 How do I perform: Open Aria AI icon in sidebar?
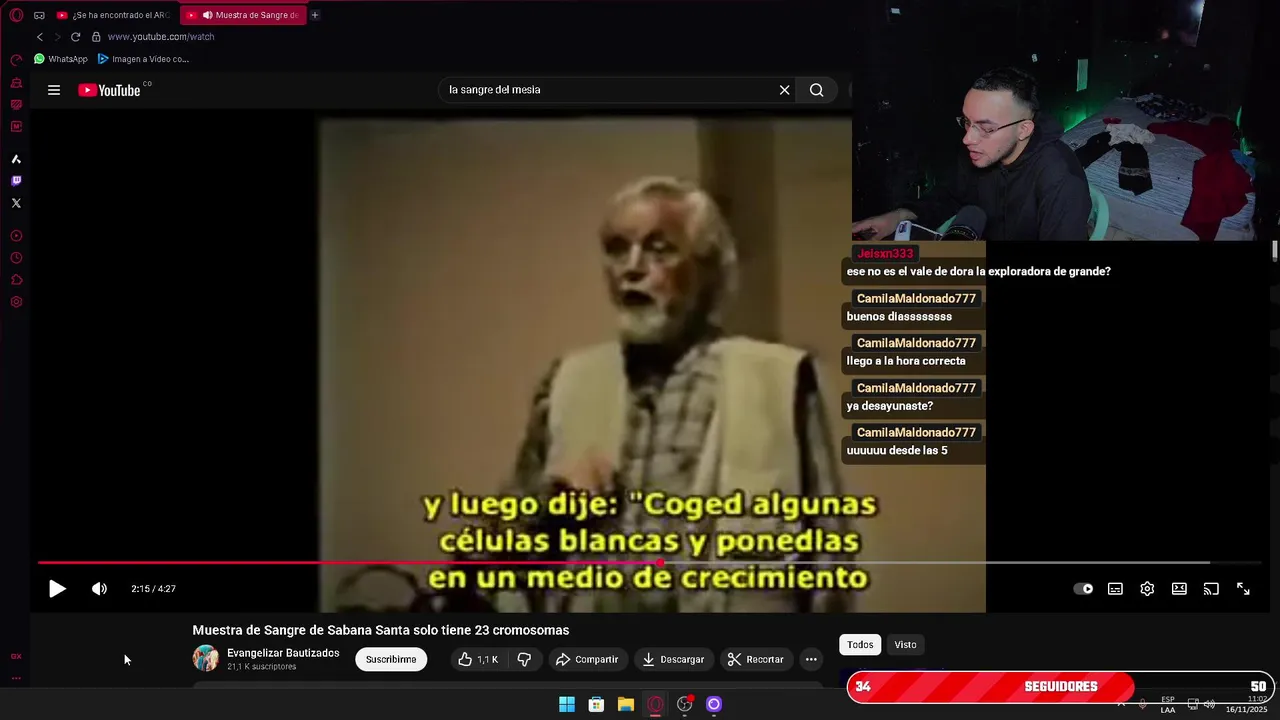[x=16, y=159]
